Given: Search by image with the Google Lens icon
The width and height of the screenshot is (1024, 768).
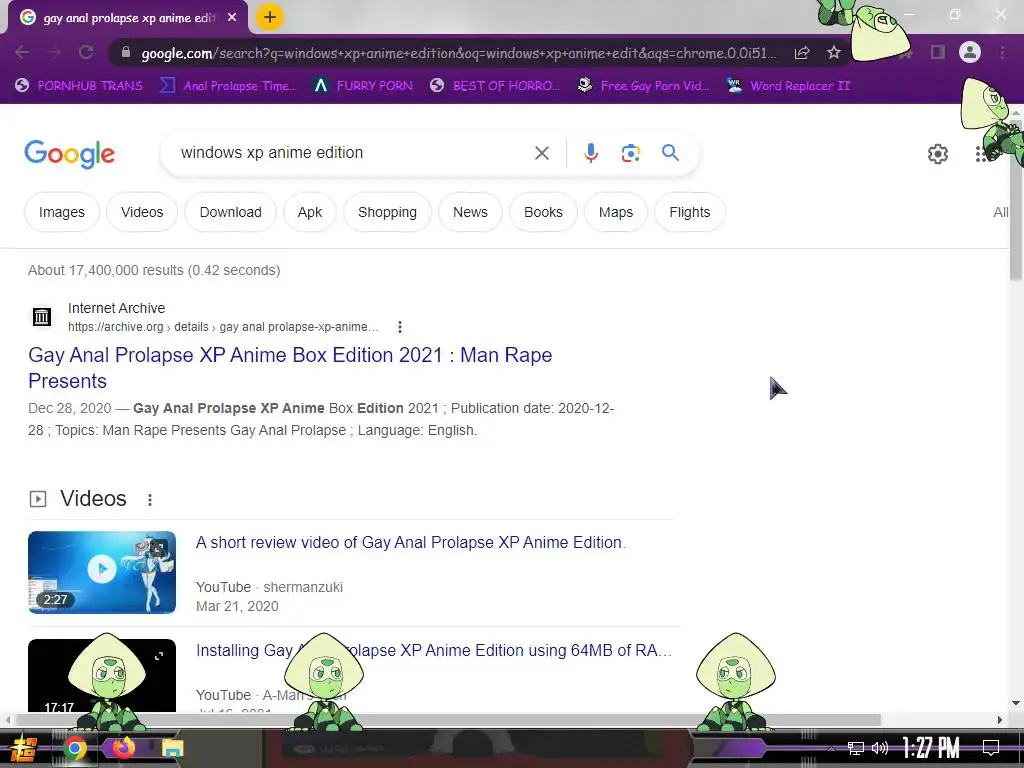Looking at the screenshot, I should (630, 153).
